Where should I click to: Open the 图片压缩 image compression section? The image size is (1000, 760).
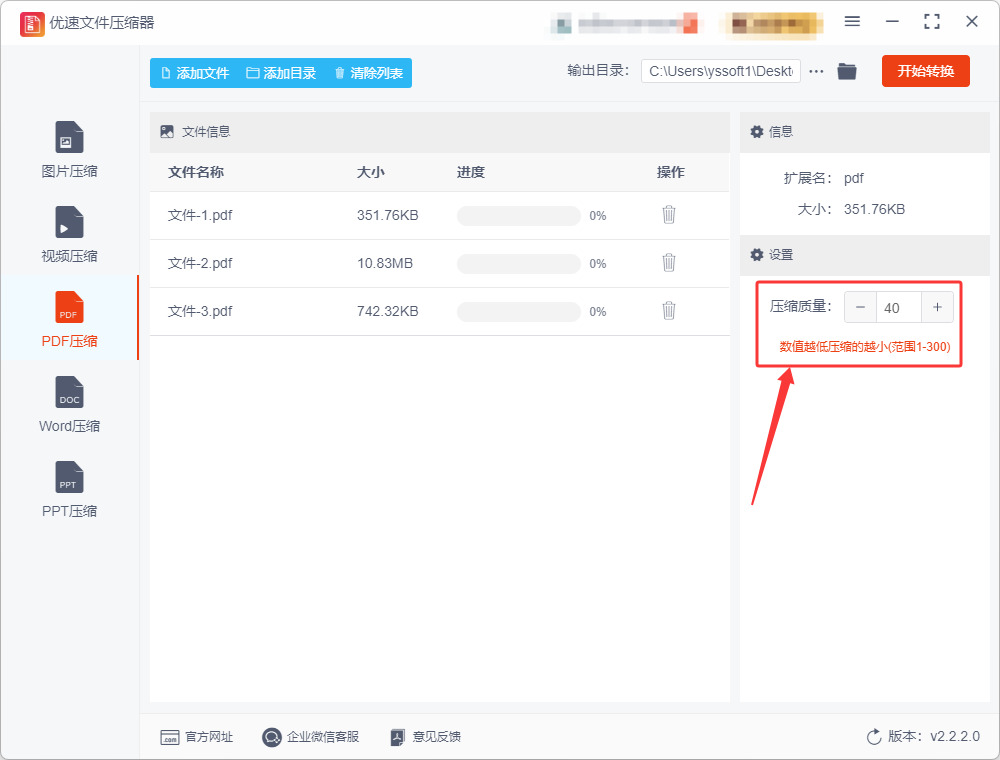pyautogui.click(x=69, y=149)
